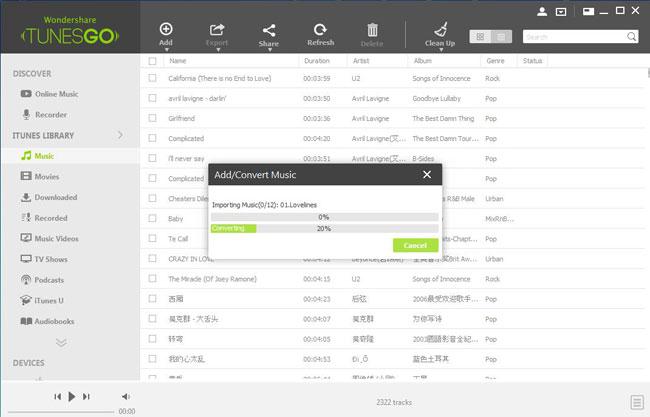Image resolution: width=650 pixels, height=417 pixels.
Task: Check the CRAZY IN LOVE track checkbox
Action: 153,259
